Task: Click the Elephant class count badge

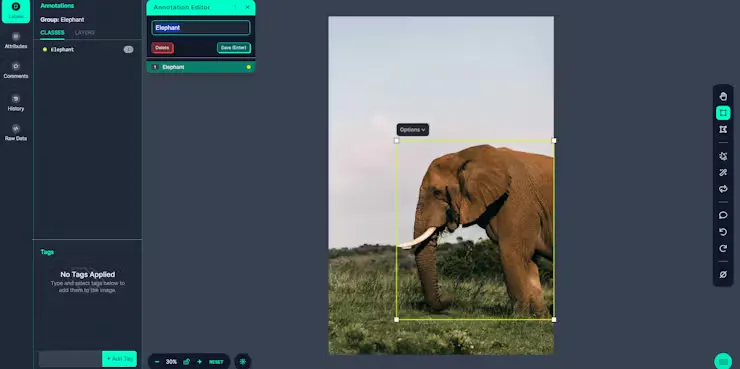Action: 128,50
